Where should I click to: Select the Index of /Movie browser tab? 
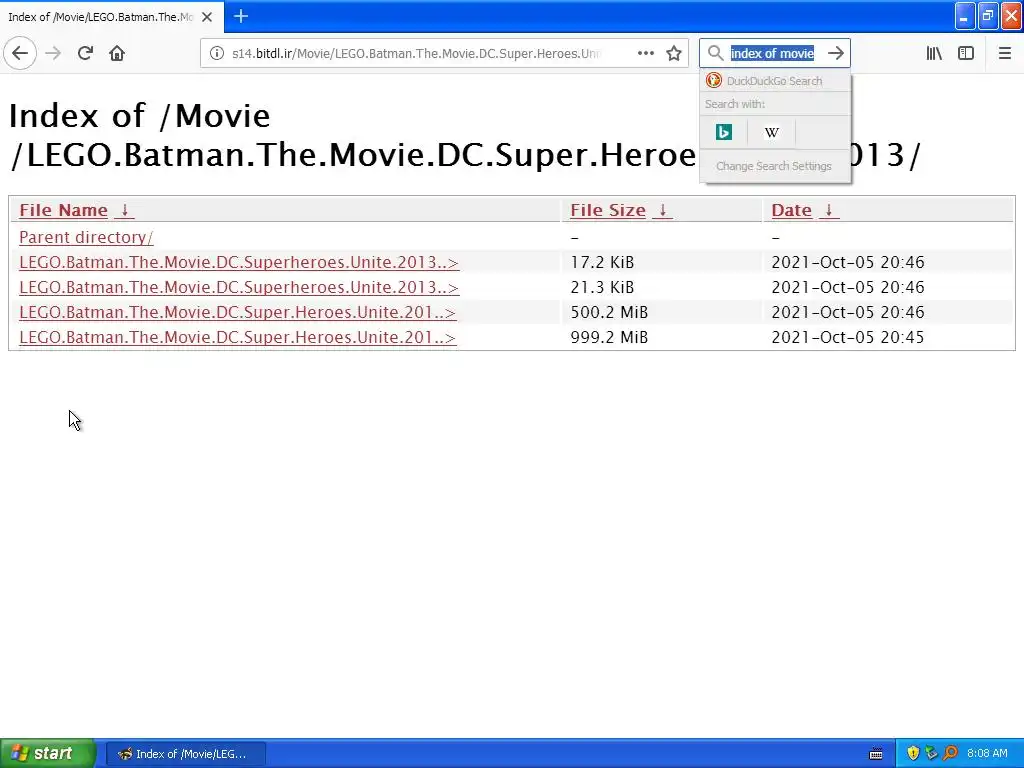click(111, 17)
